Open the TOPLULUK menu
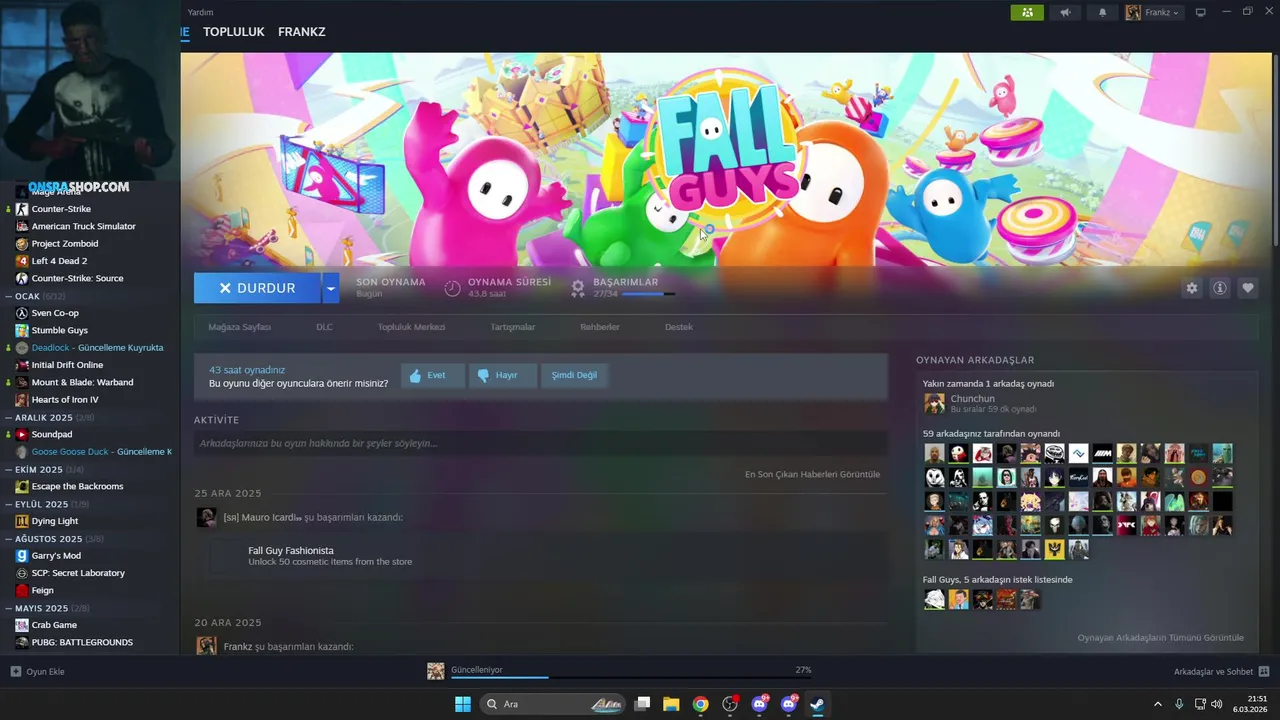The width and height of the screenshot is (1280, 720). pos(233,32)
